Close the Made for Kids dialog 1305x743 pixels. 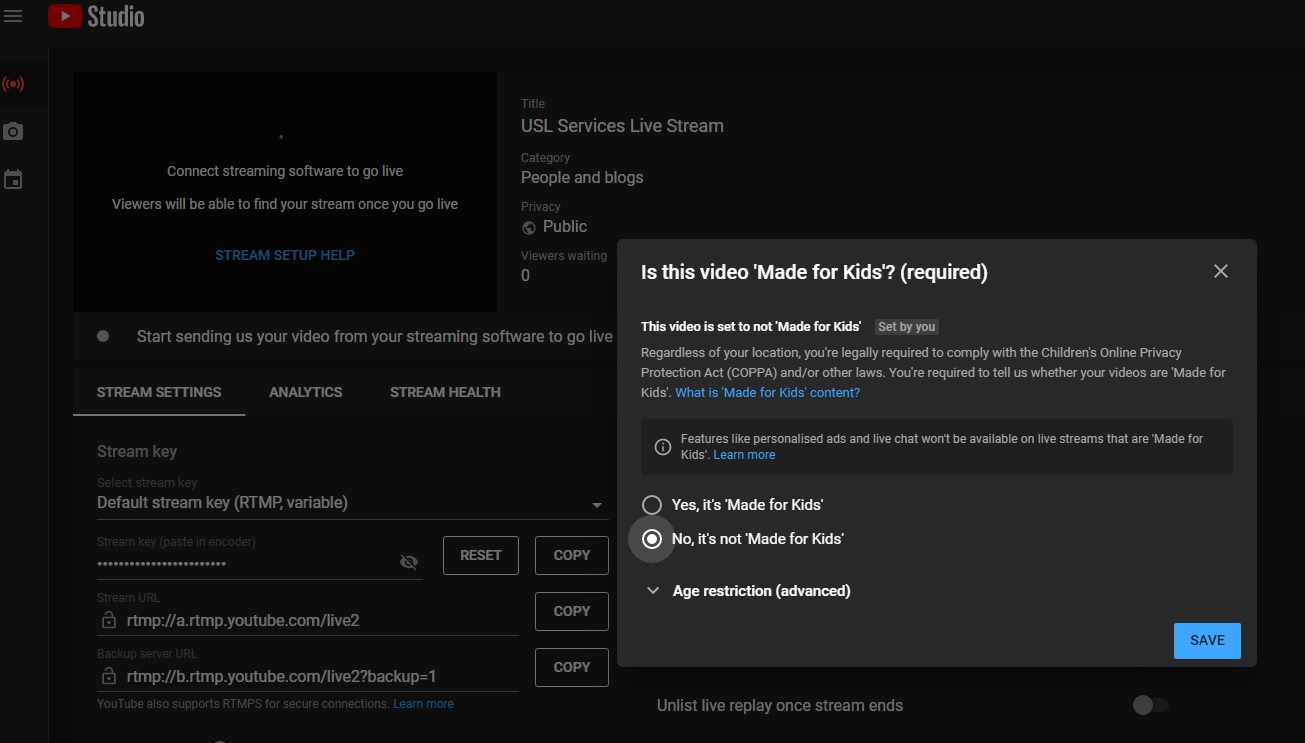click(x=1220, y=271)
